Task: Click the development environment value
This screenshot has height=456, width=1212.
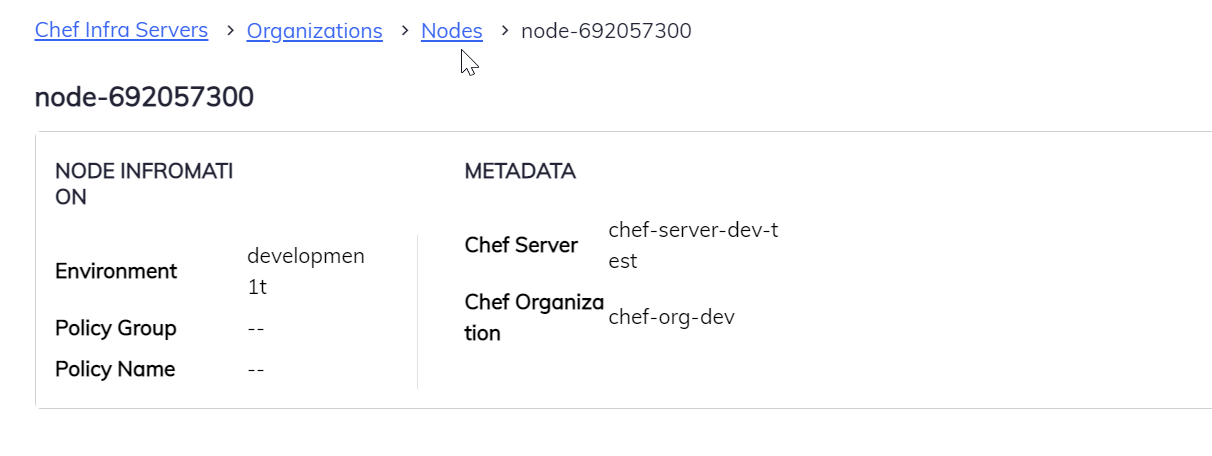Action: click(x=305, y=271)
